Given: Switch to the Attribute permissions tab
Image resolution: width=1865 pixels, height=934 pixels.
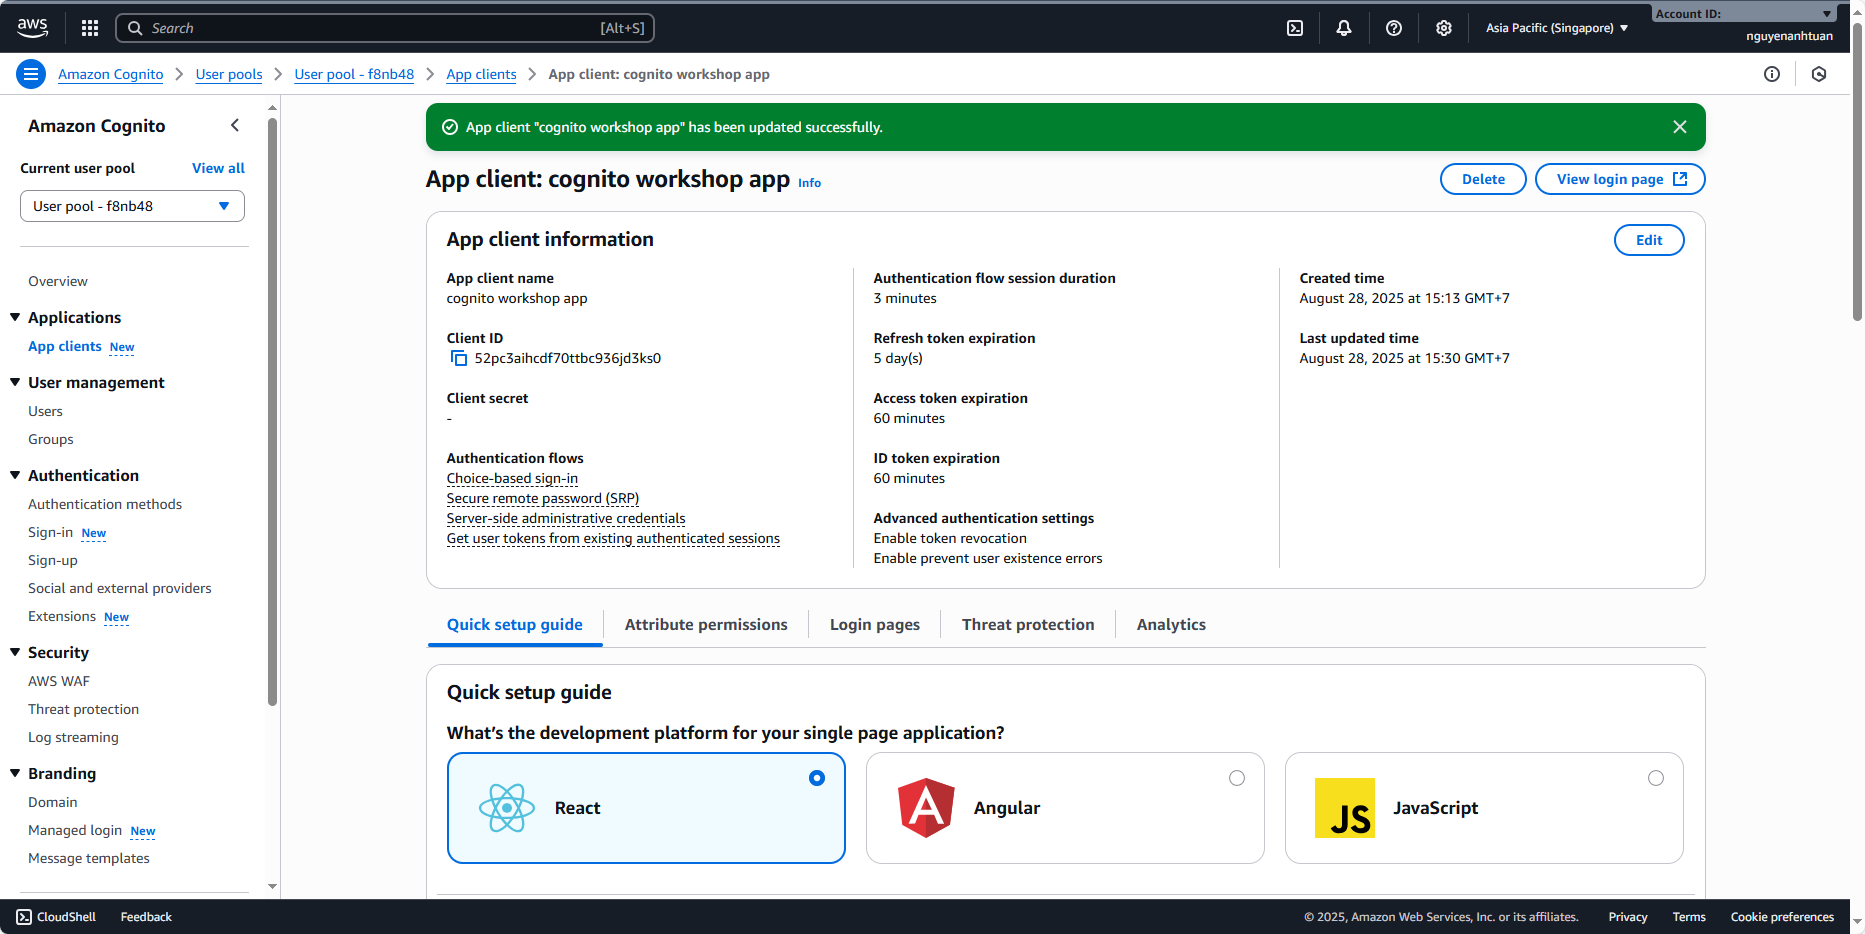Looking at the screenshot, I should 706,624.
